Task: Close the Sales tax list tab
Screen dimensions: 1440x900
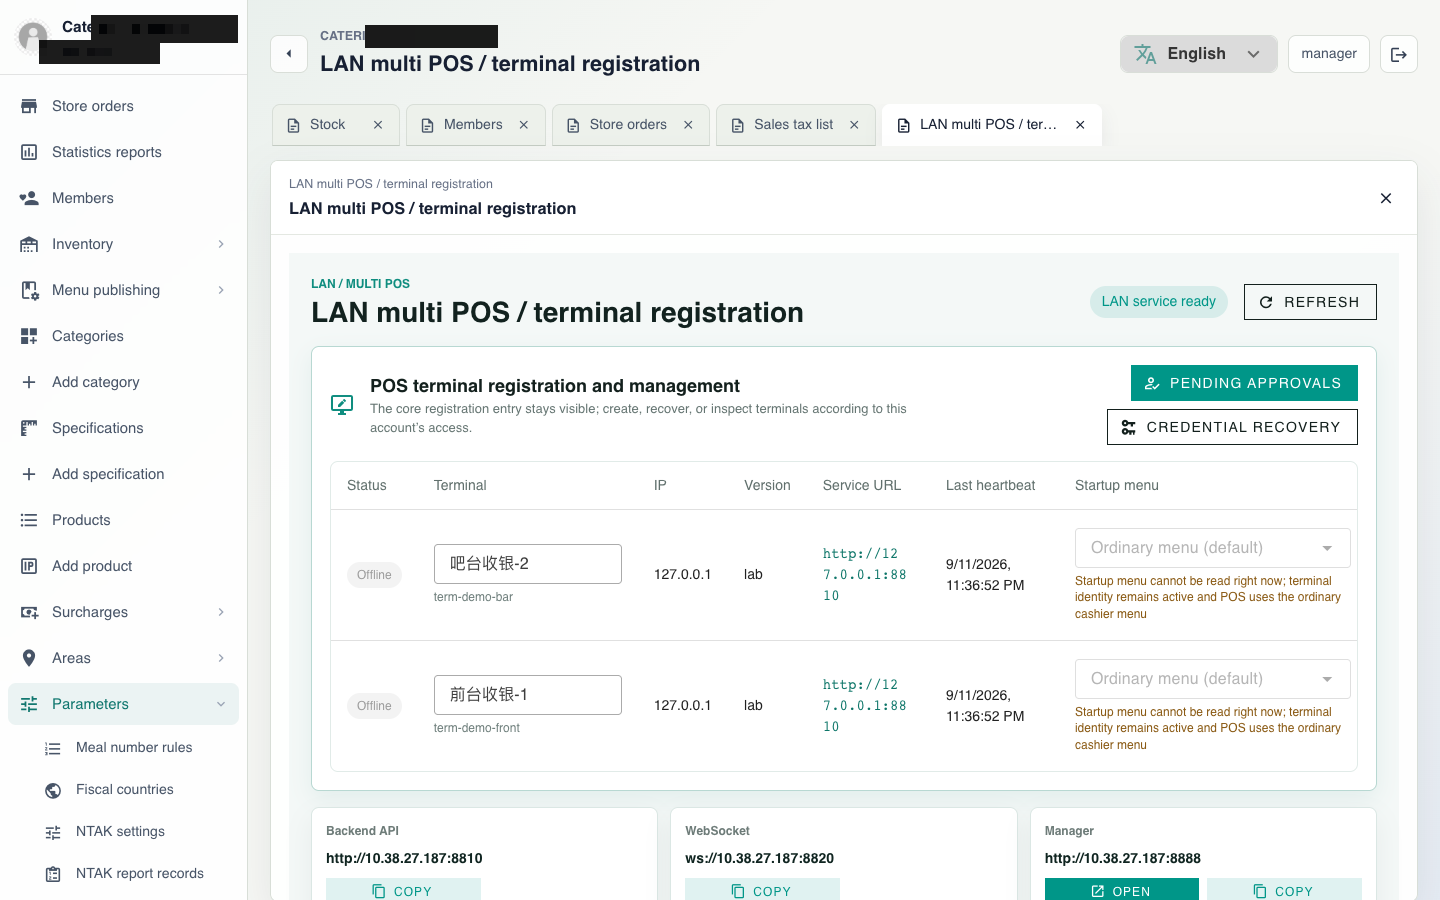Action: click(854, 125)
